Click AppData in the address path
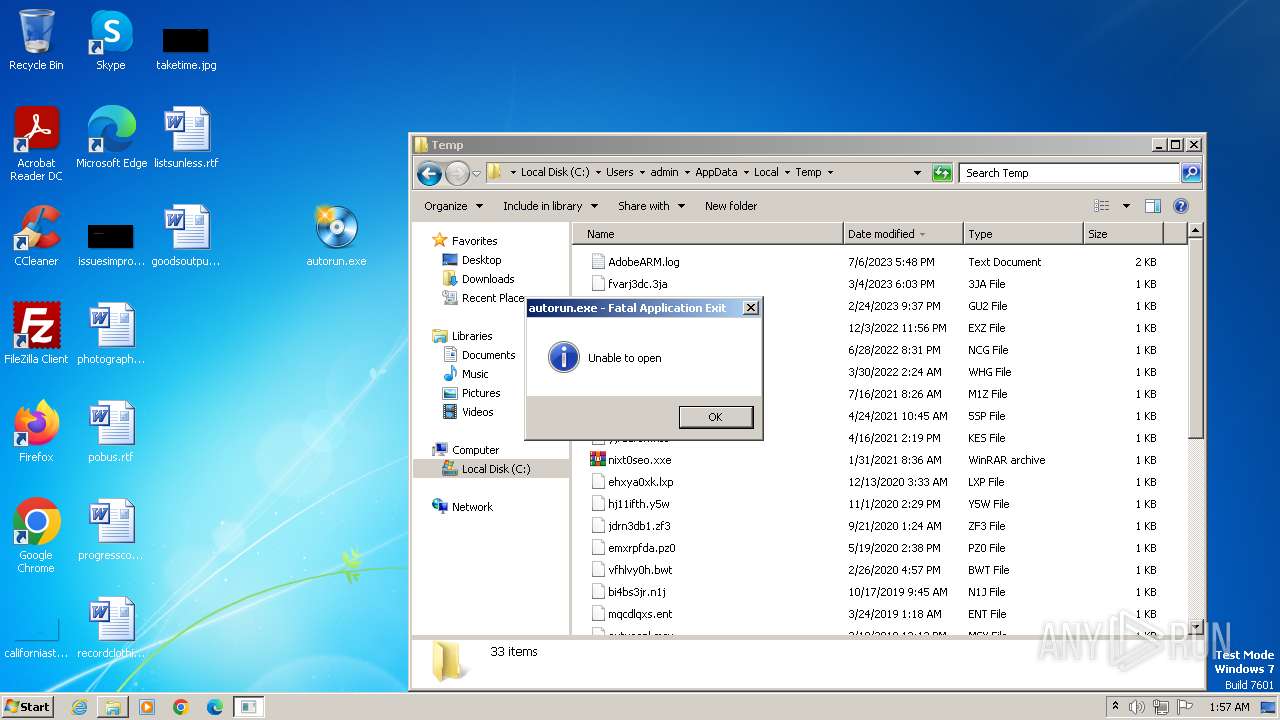 716,172
